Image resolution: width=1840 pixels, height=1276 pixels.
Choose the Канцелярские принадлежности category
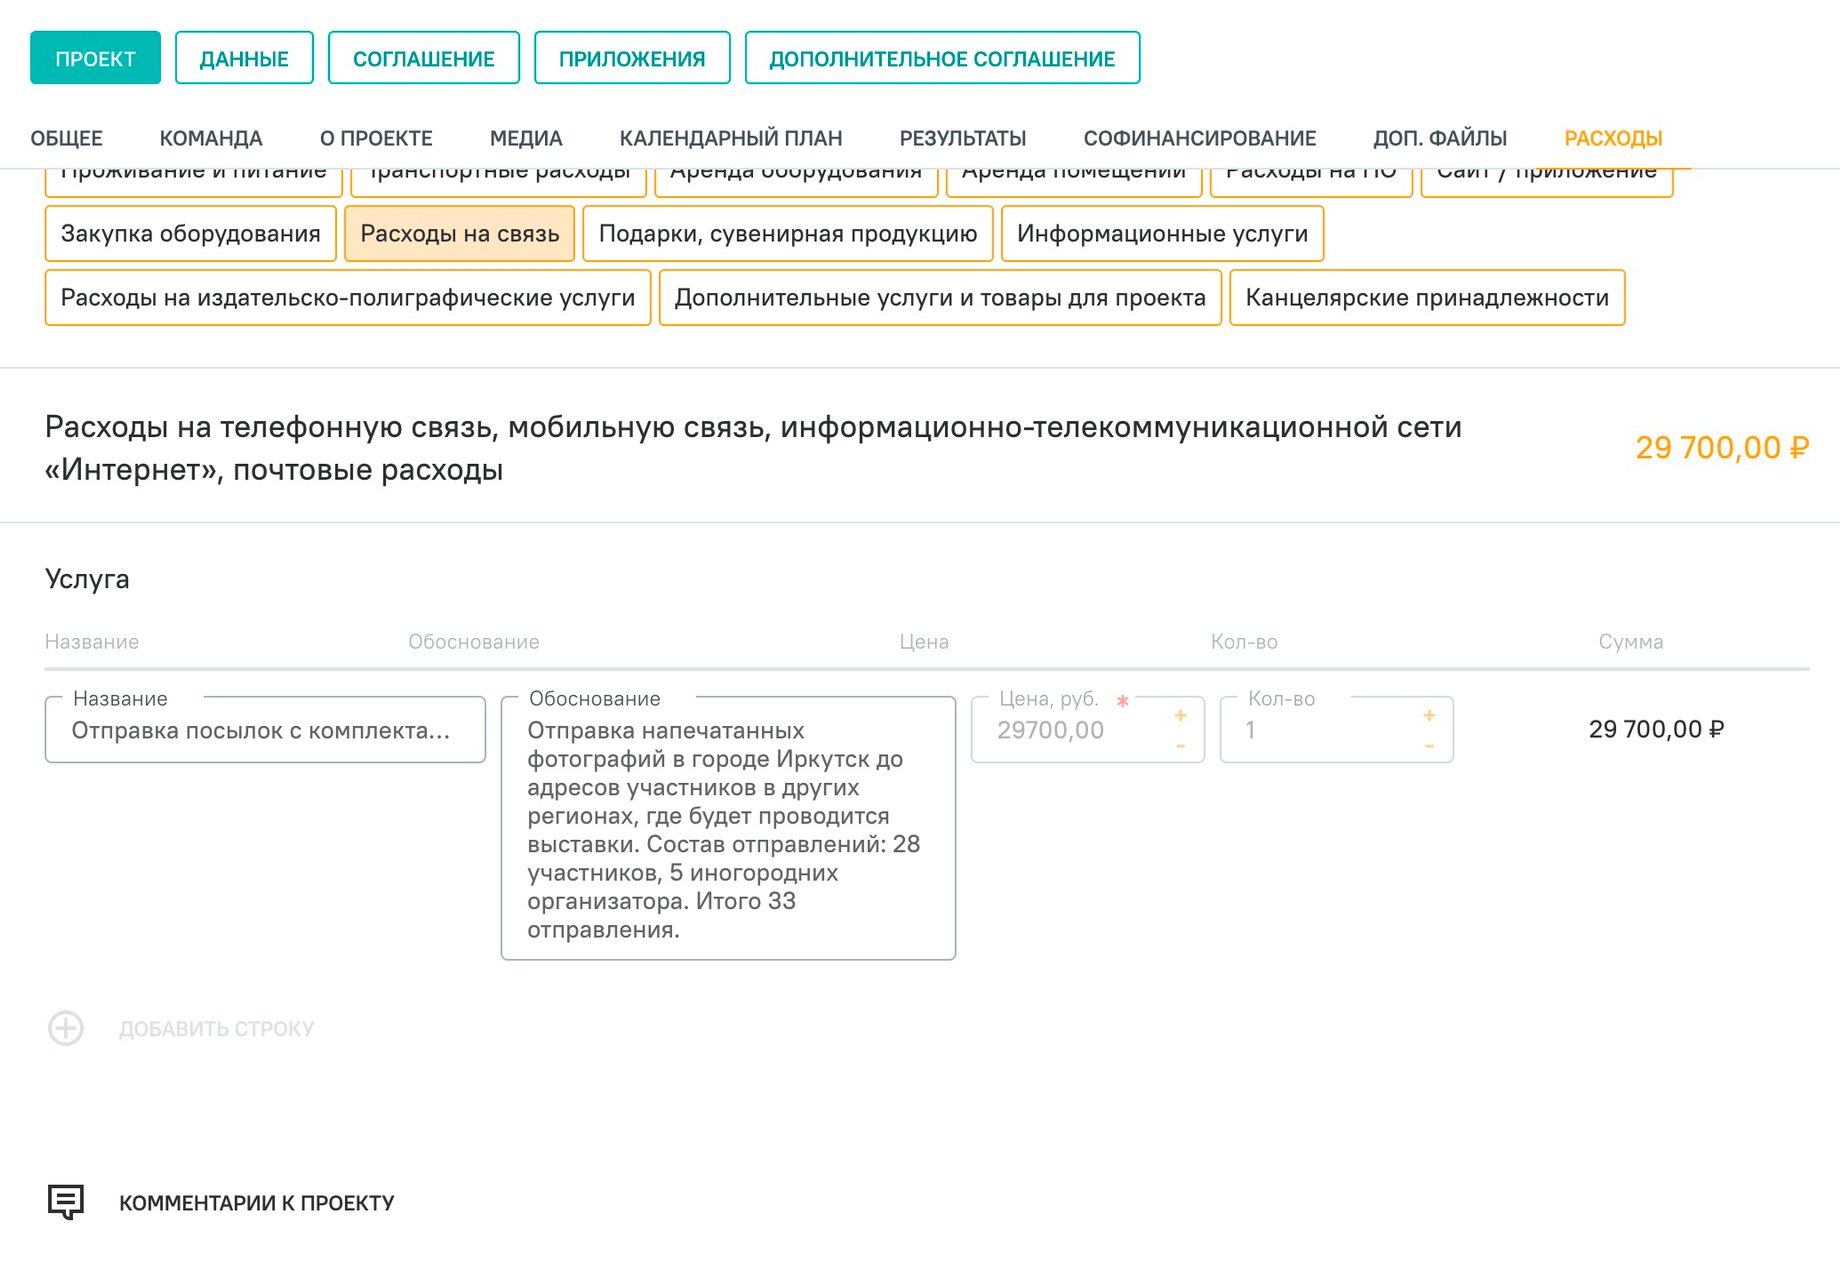[x=1427, y=297]
